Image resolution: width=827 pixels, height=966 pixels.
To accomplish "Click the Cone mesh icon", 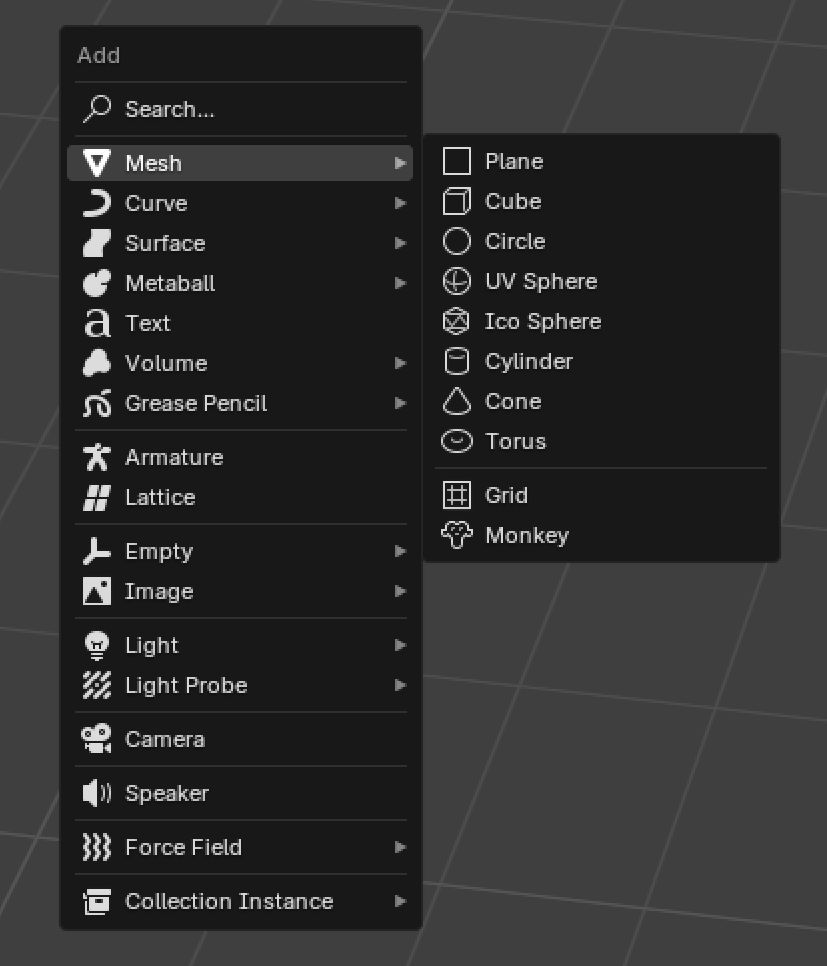I will (456, 402).
